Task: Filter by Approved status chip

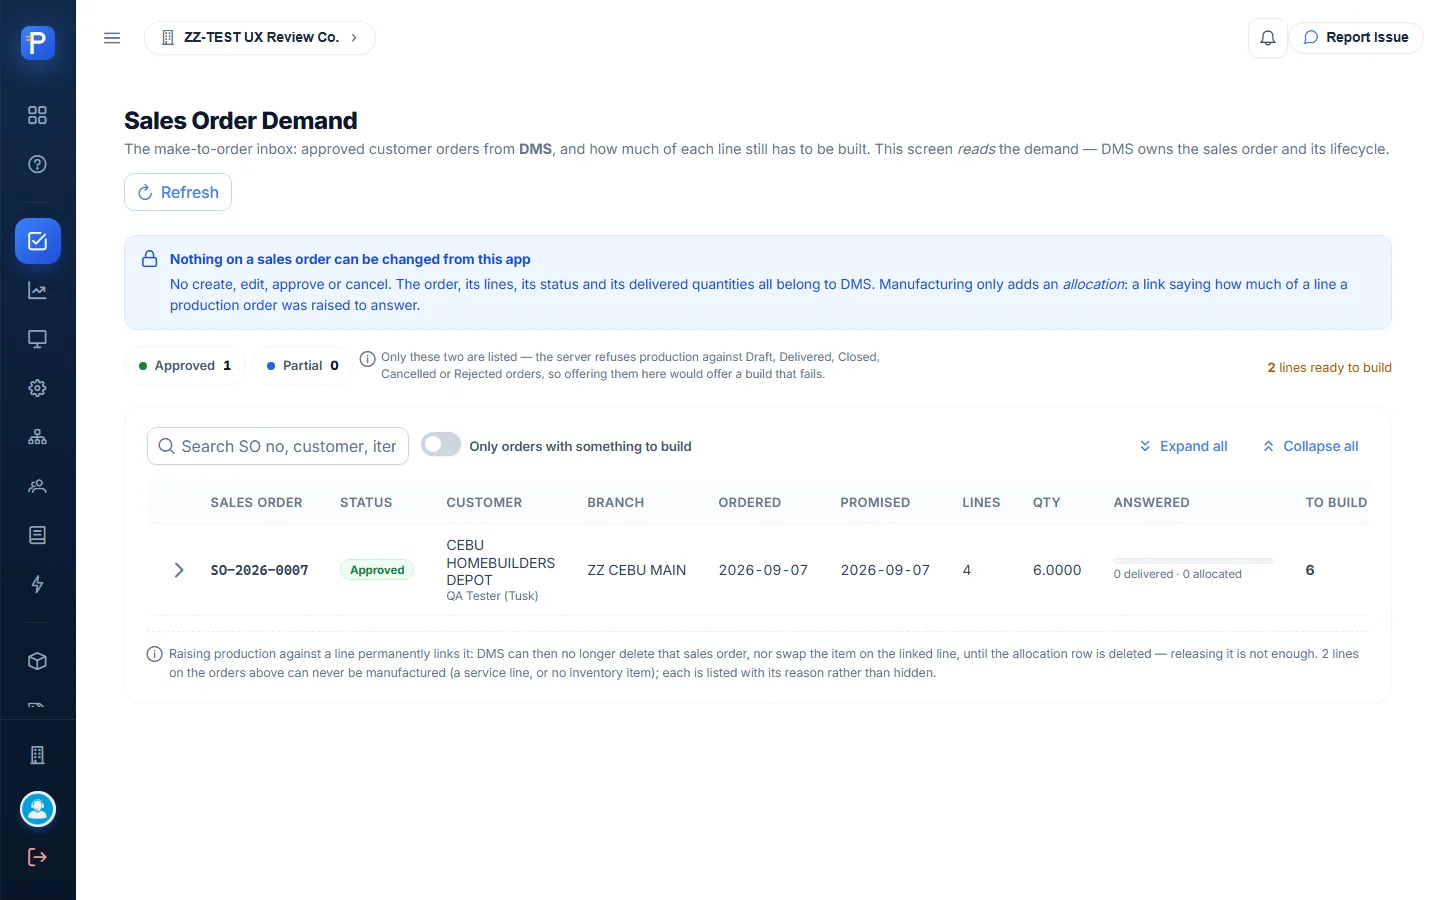Action: [x=185, y=366]
